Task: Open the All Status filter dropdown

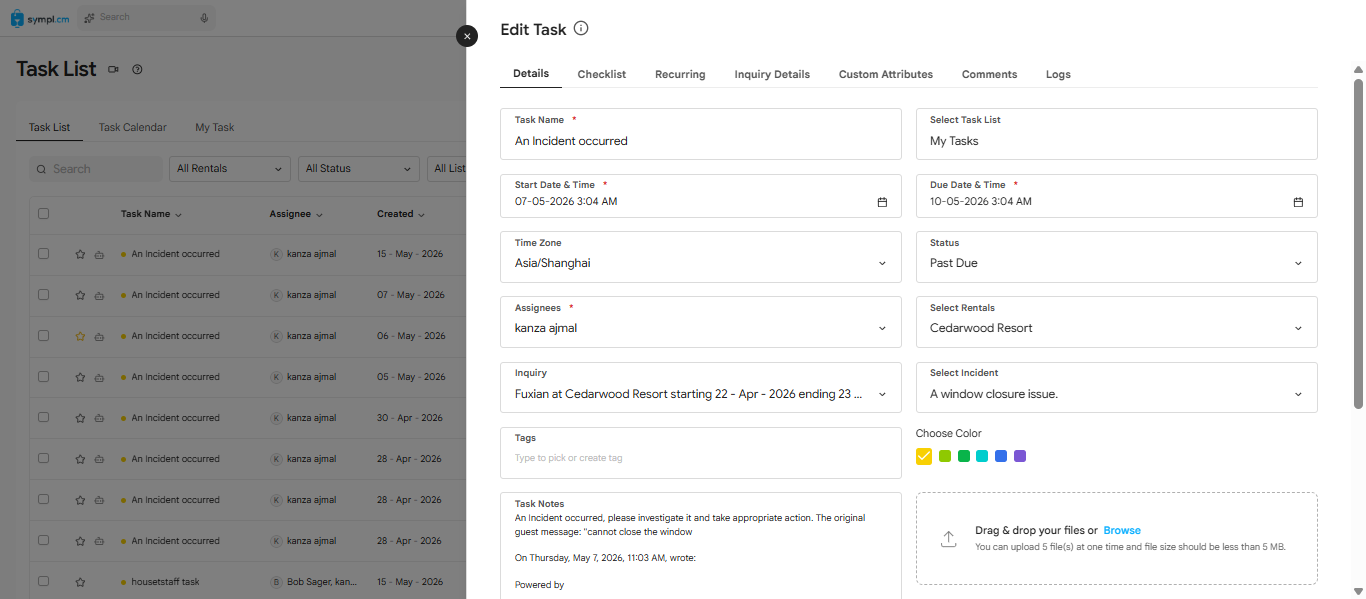Action: (x=359, y=169)
